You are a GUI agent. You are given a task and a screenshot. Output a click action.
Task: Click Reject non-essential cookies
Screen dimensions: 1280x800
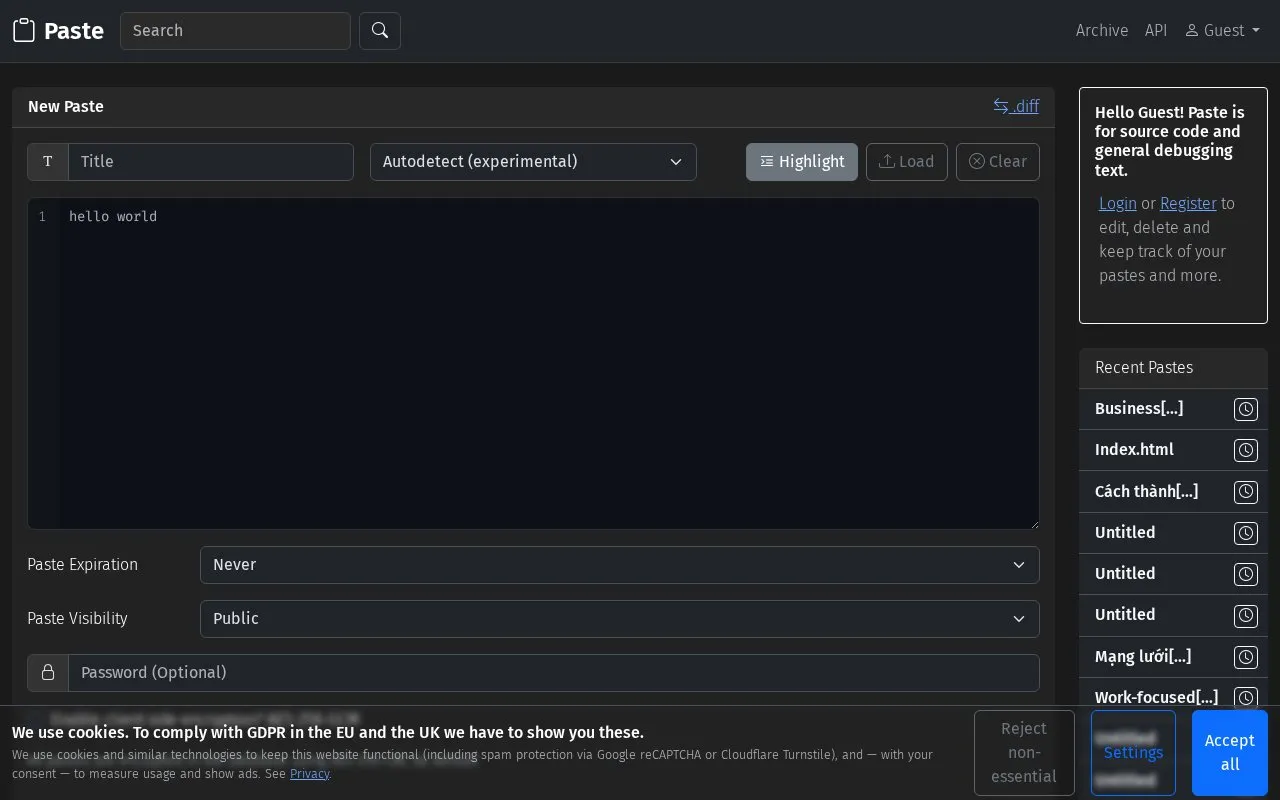(x=1024, y=753)
